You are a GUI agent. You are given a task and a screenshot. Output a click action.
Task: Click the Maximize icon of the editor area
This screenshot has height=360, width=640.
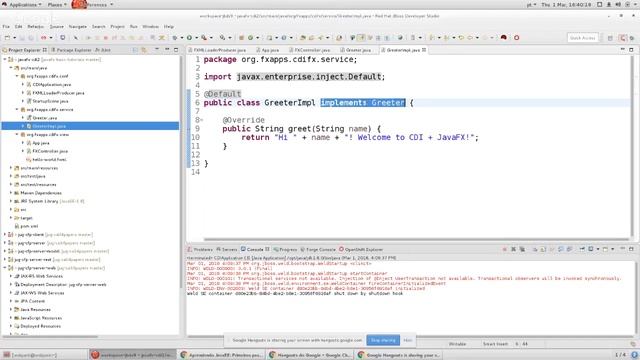coord(631,50)
